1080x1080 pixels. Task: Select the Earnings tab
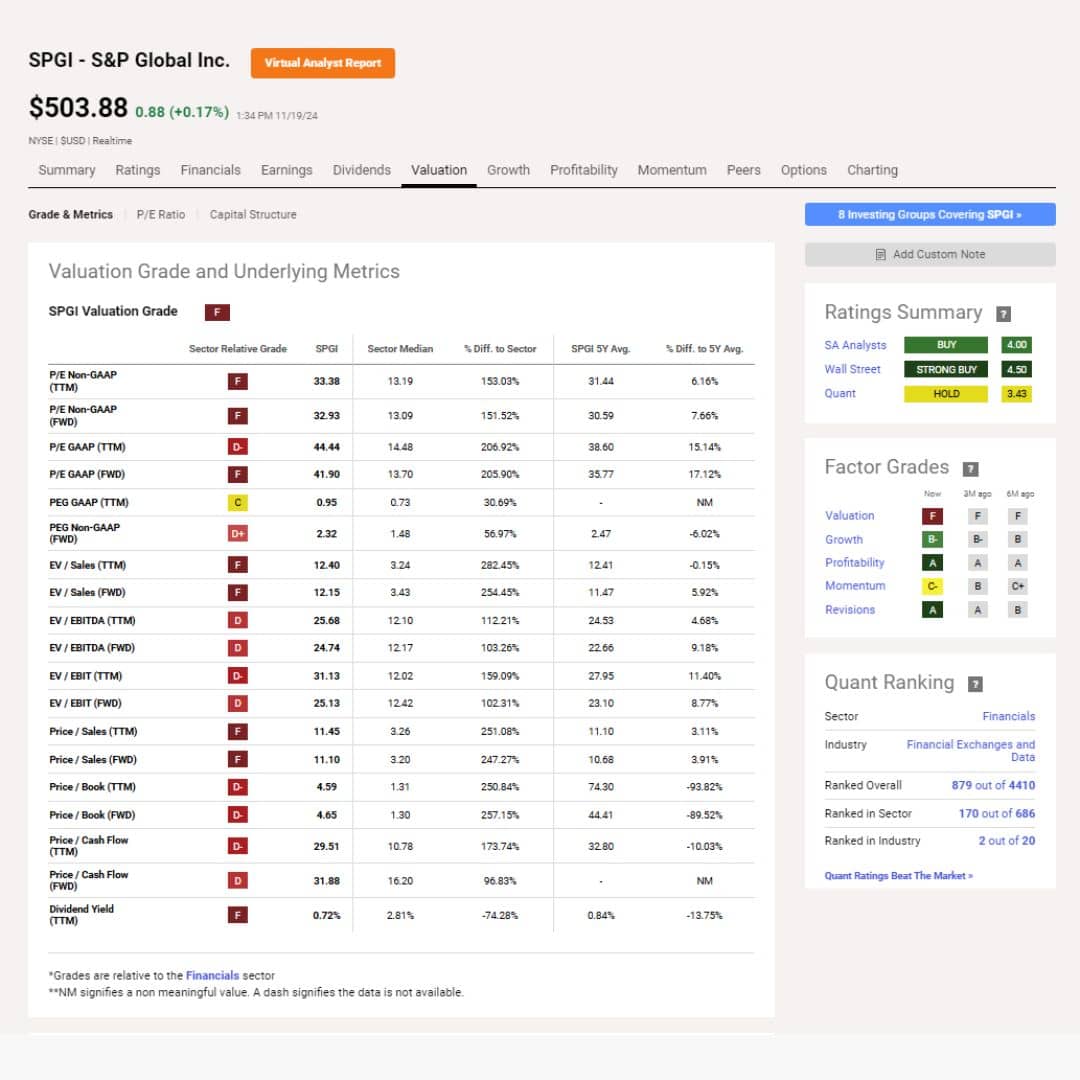coord(287,170)
